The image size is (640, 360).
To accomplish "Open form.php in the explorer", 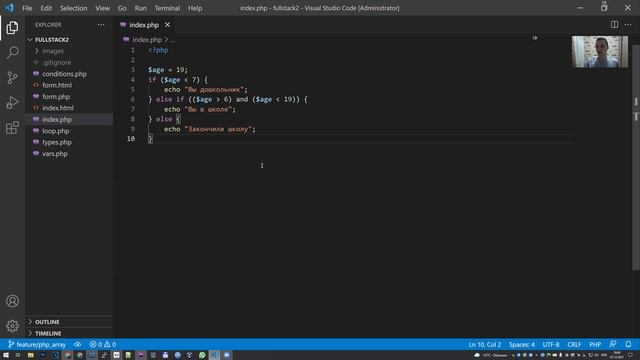I will pyautogui.click(x=56, y=97).
